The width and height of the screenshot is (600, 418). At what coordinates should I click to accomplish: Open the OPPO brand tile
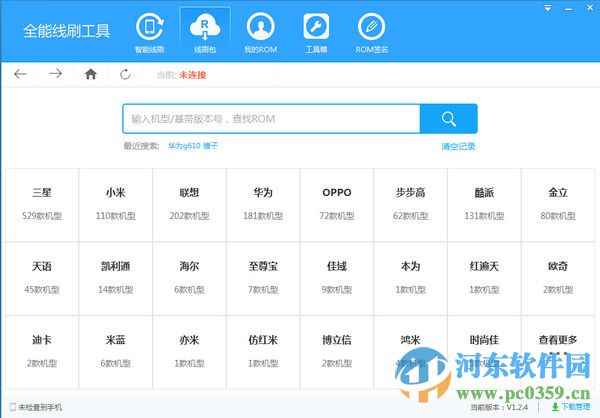click(337, 205)
